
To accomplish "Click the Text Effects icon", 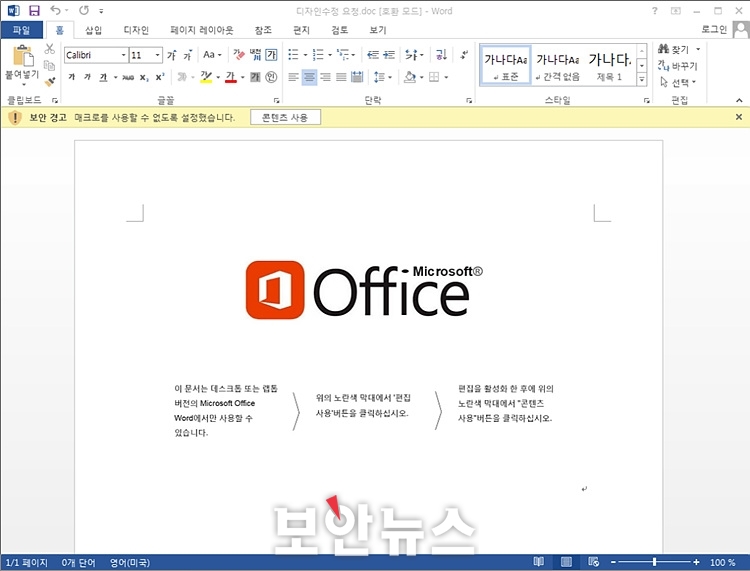I will 182,77.
